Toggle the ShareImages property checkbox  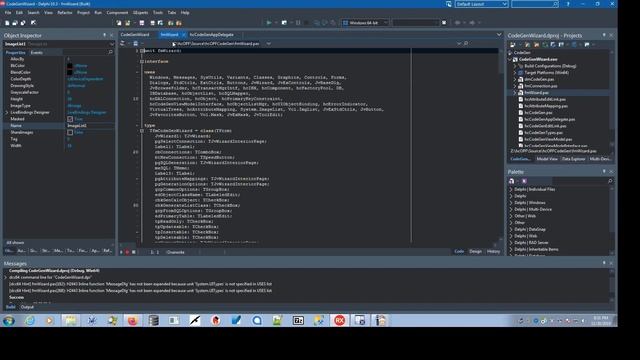pyautogui.click(x=70, y=133)
